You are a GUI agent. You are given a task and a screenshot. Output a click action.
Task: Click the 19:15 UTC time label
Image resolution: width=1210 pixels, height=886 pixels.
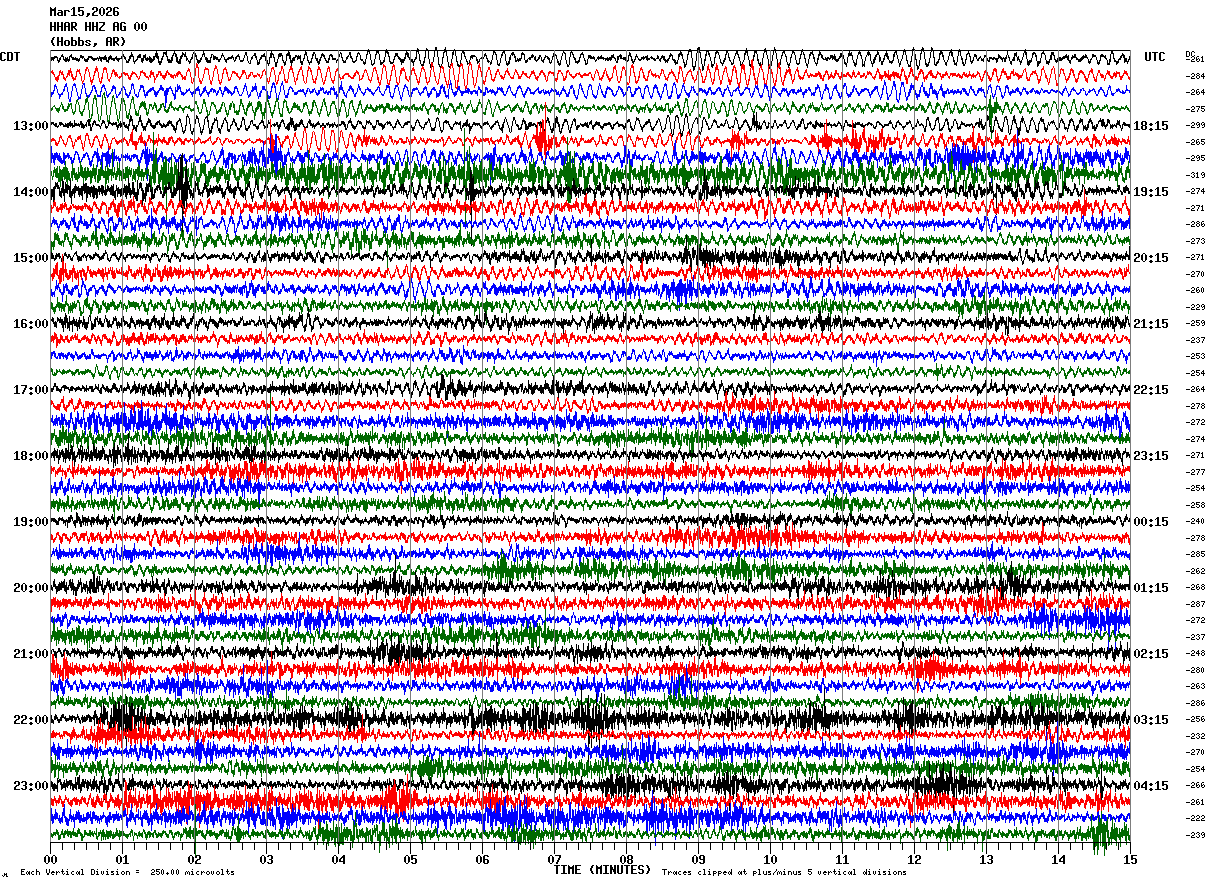coord(1151,192)
